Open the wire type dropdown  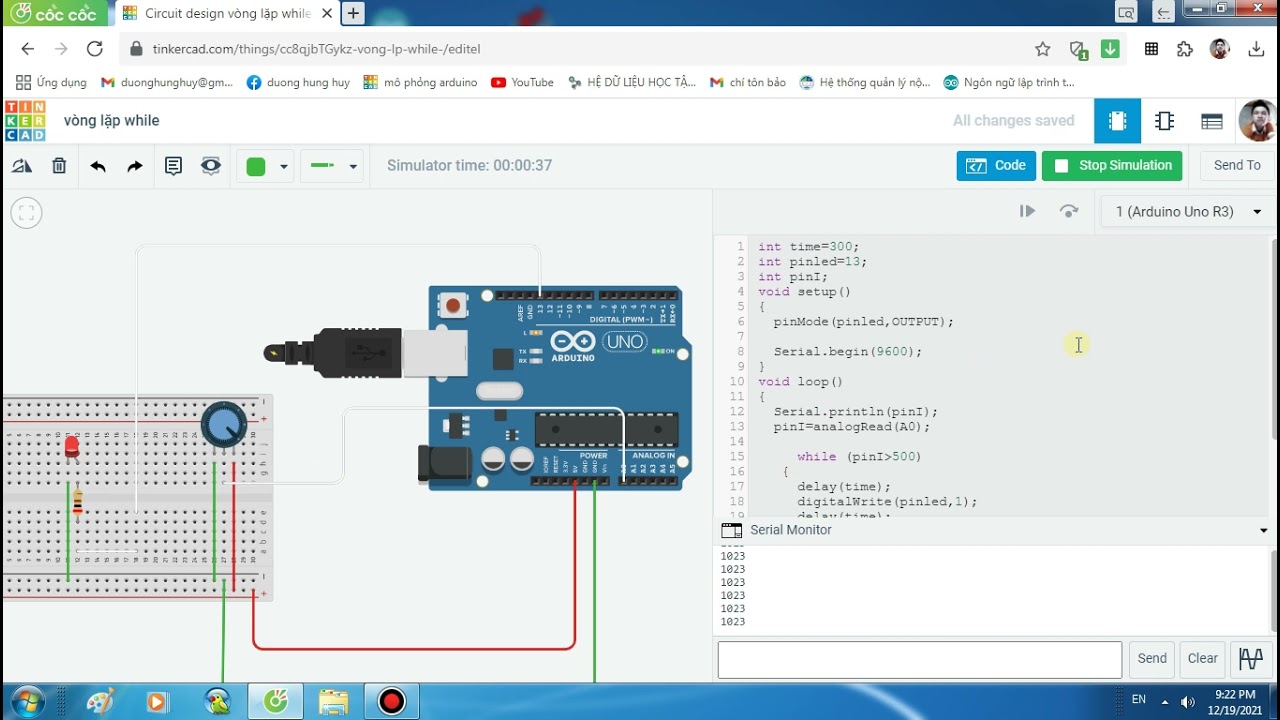click(x=333, y=166)
